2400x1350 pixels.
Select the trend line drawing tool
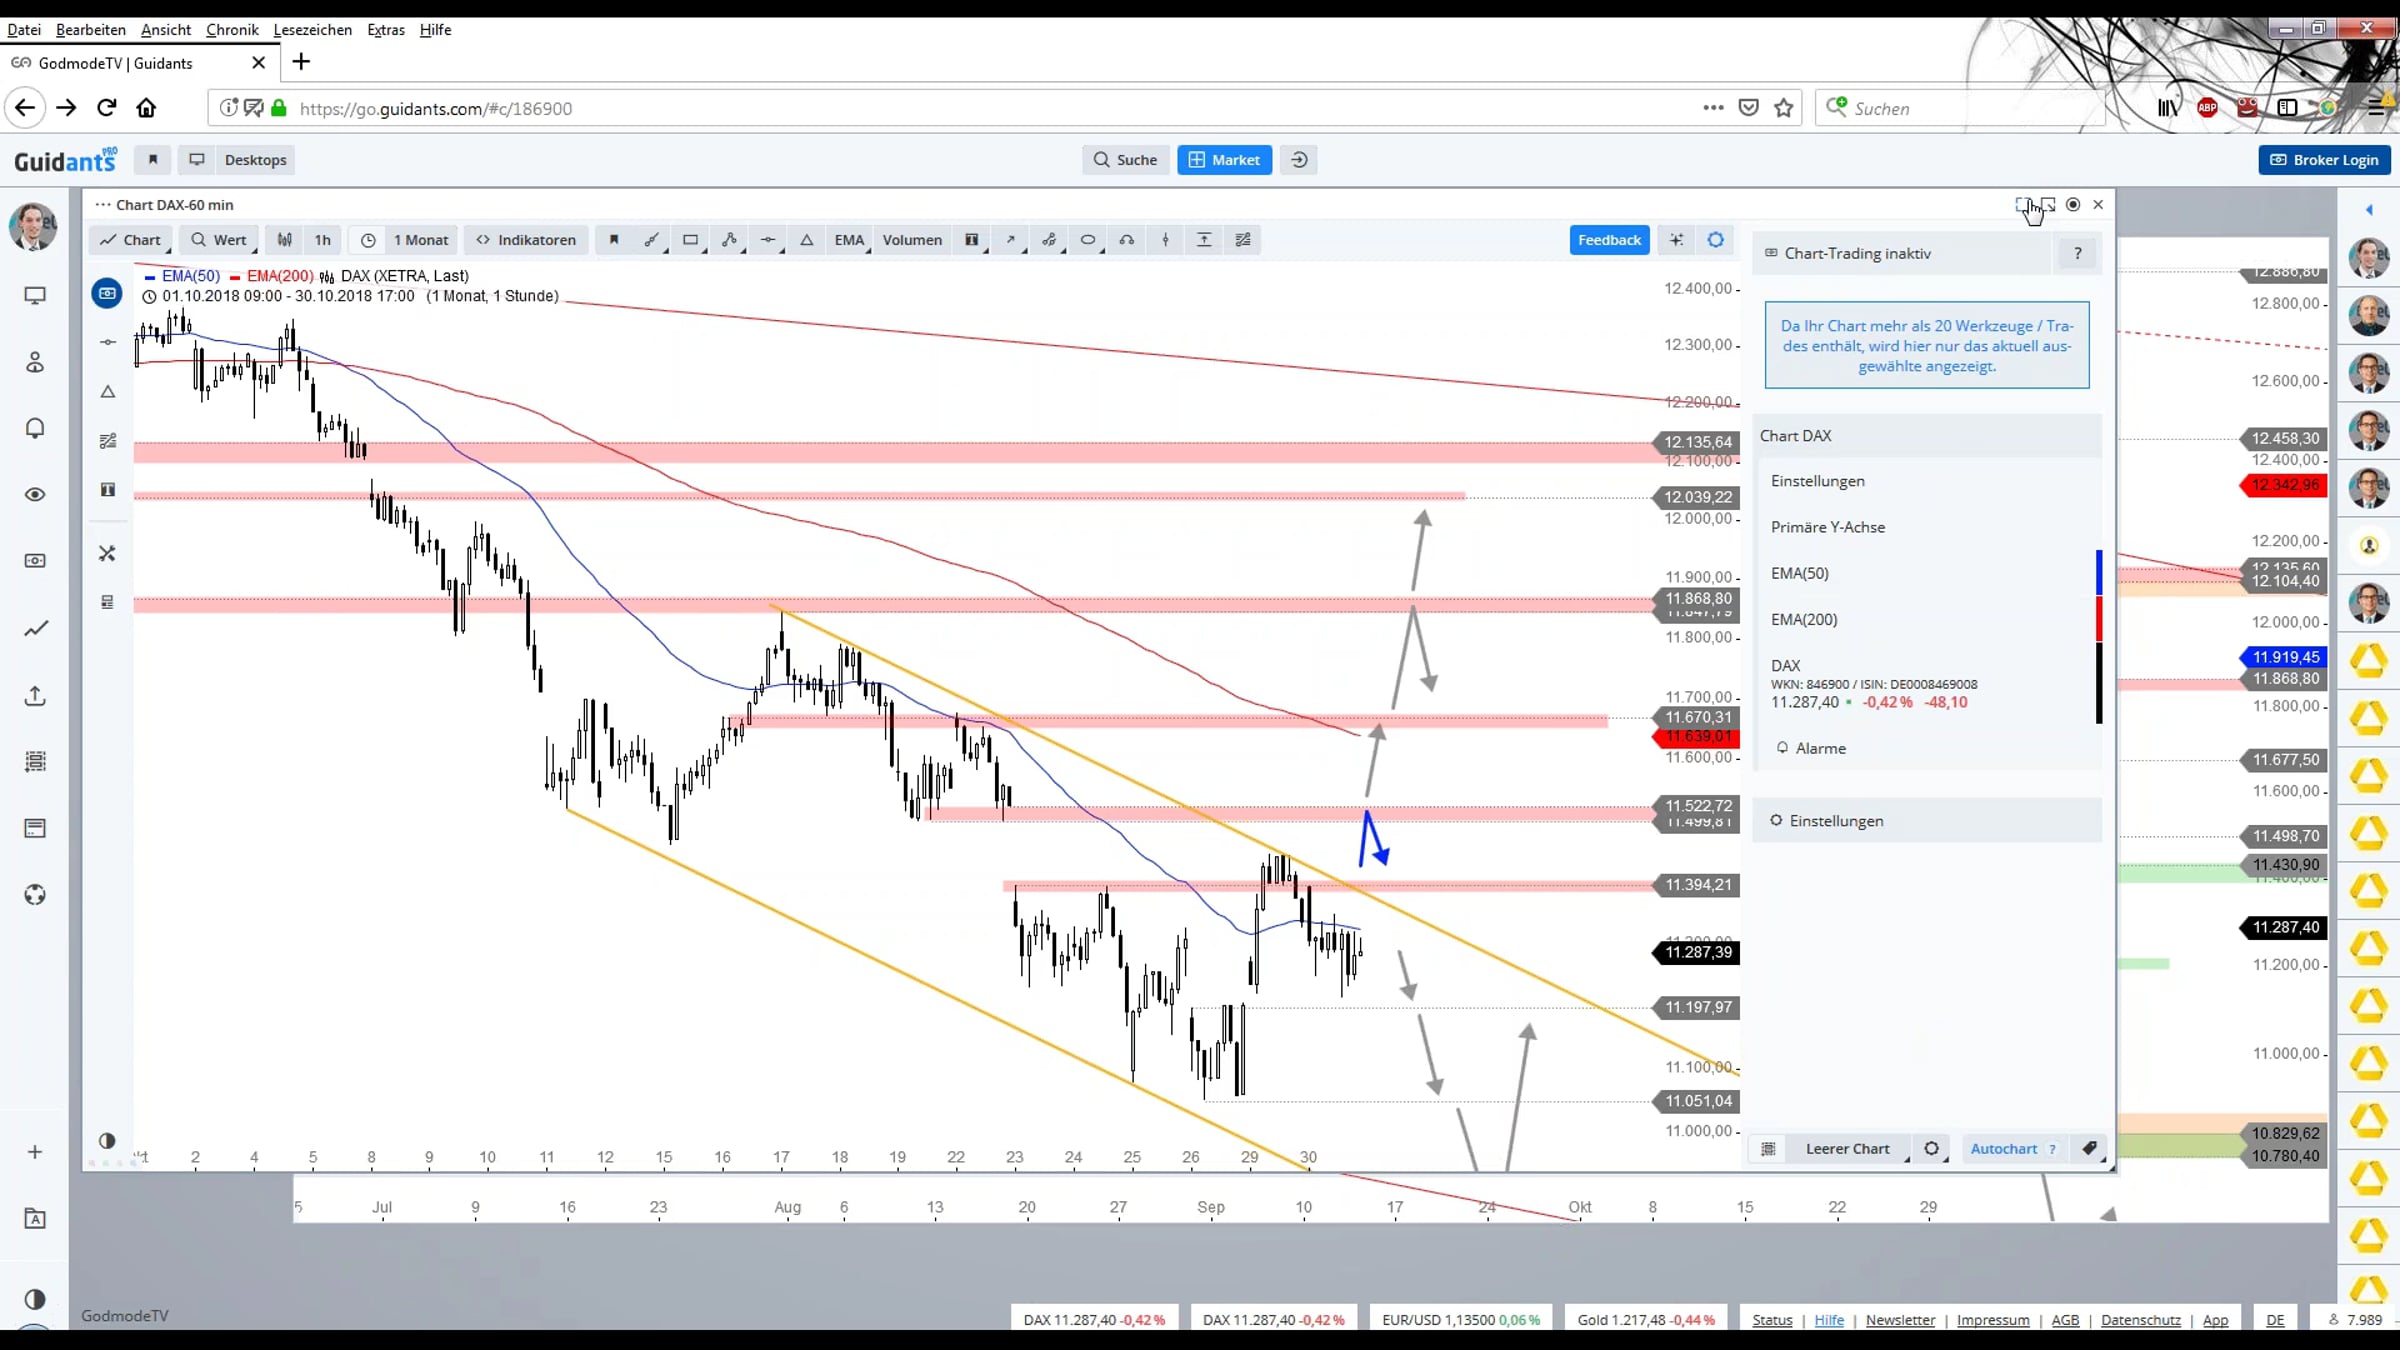tap(652, 240)
